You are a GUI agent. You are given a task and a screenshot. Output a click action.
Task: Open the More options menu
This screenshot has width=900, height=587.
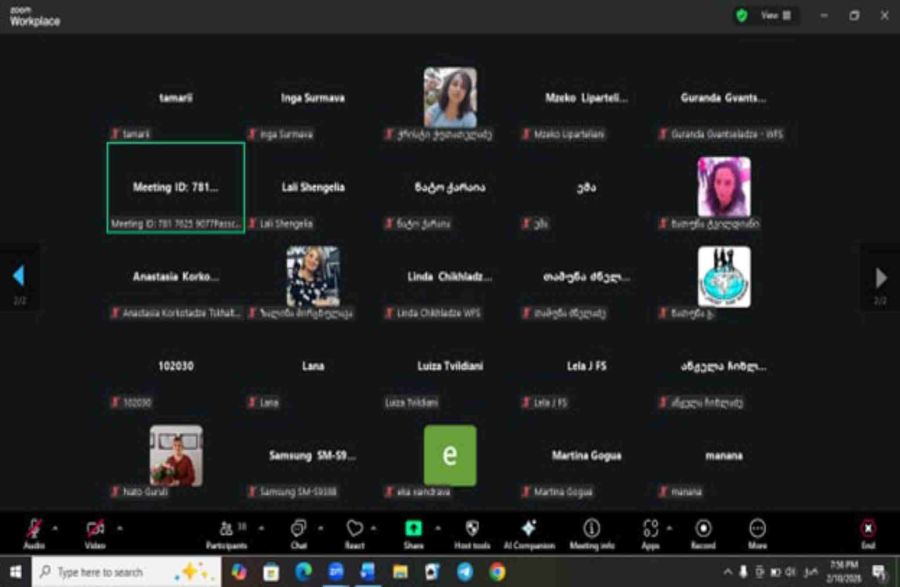click(x=757, y=530)
